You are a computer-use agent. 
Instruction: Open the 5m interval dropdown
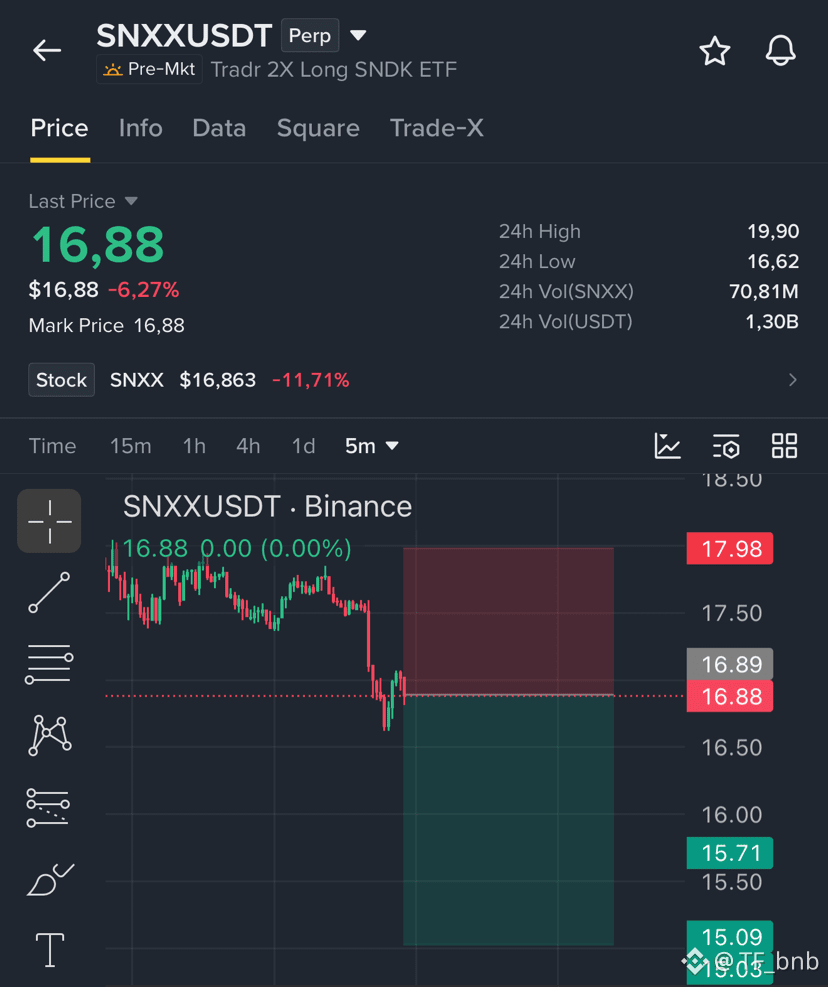(x=371, y=446)
